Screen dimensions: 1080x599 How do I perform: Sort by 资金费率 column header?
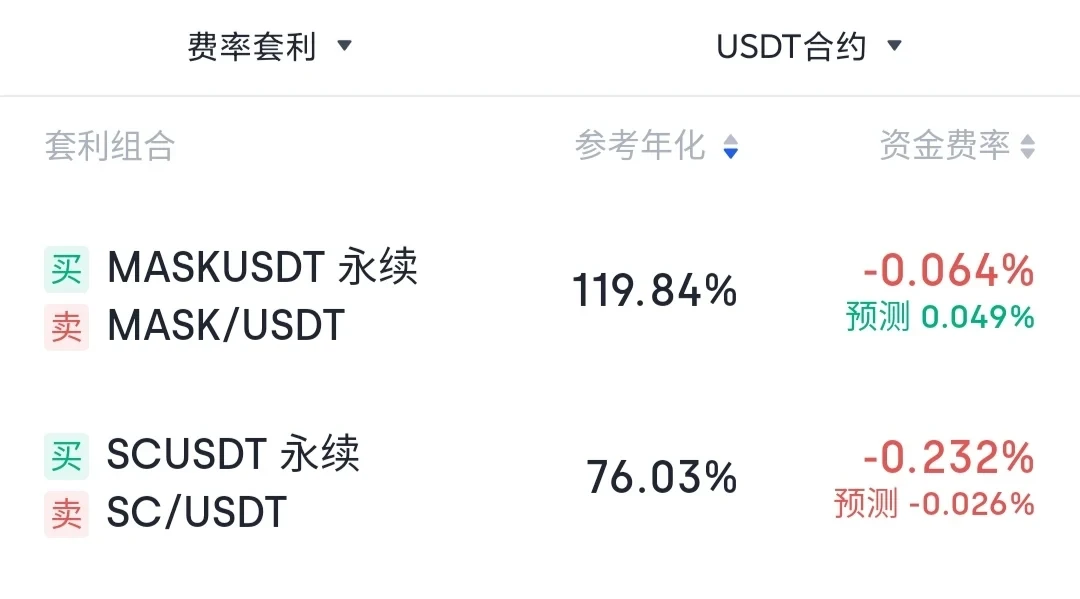(945, 146)
